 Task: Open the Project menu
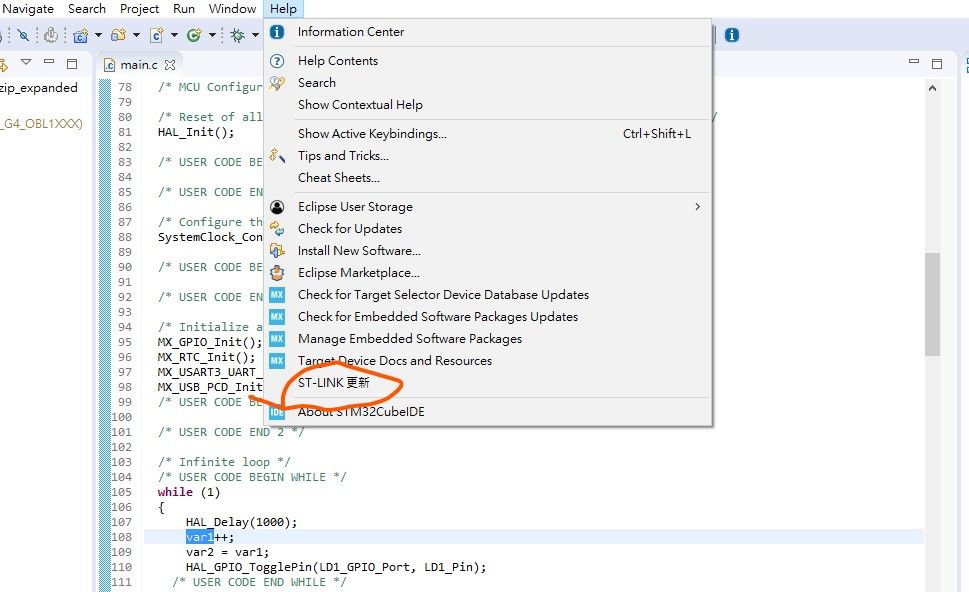point(139,9)
